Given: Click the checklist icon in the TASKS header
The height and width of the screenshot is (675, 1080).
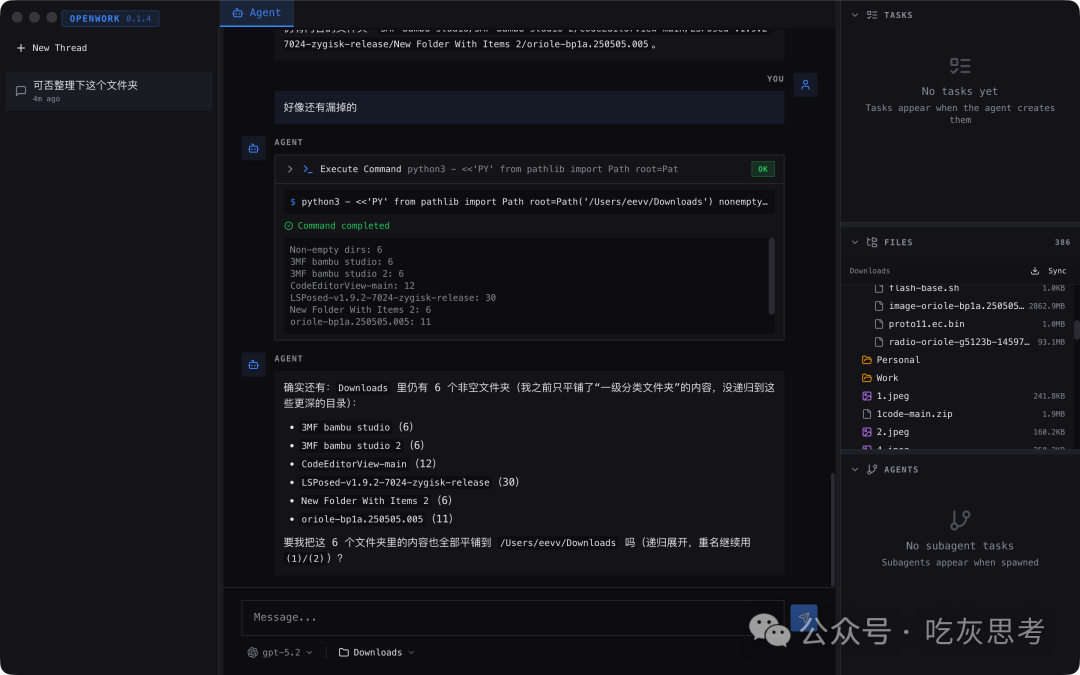Looking at the screenshot, I should [x=872, y=14].
